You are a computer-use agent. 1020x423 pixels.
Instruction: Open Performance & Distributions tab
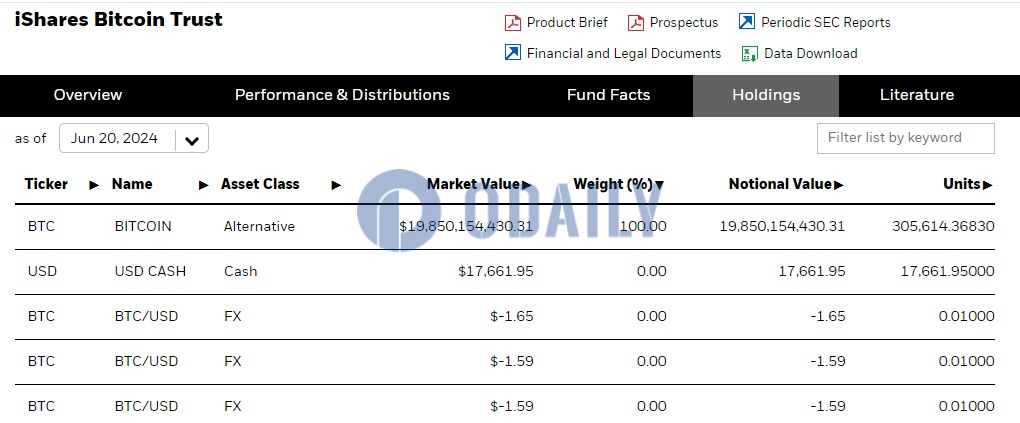click(x=342, y=95)
